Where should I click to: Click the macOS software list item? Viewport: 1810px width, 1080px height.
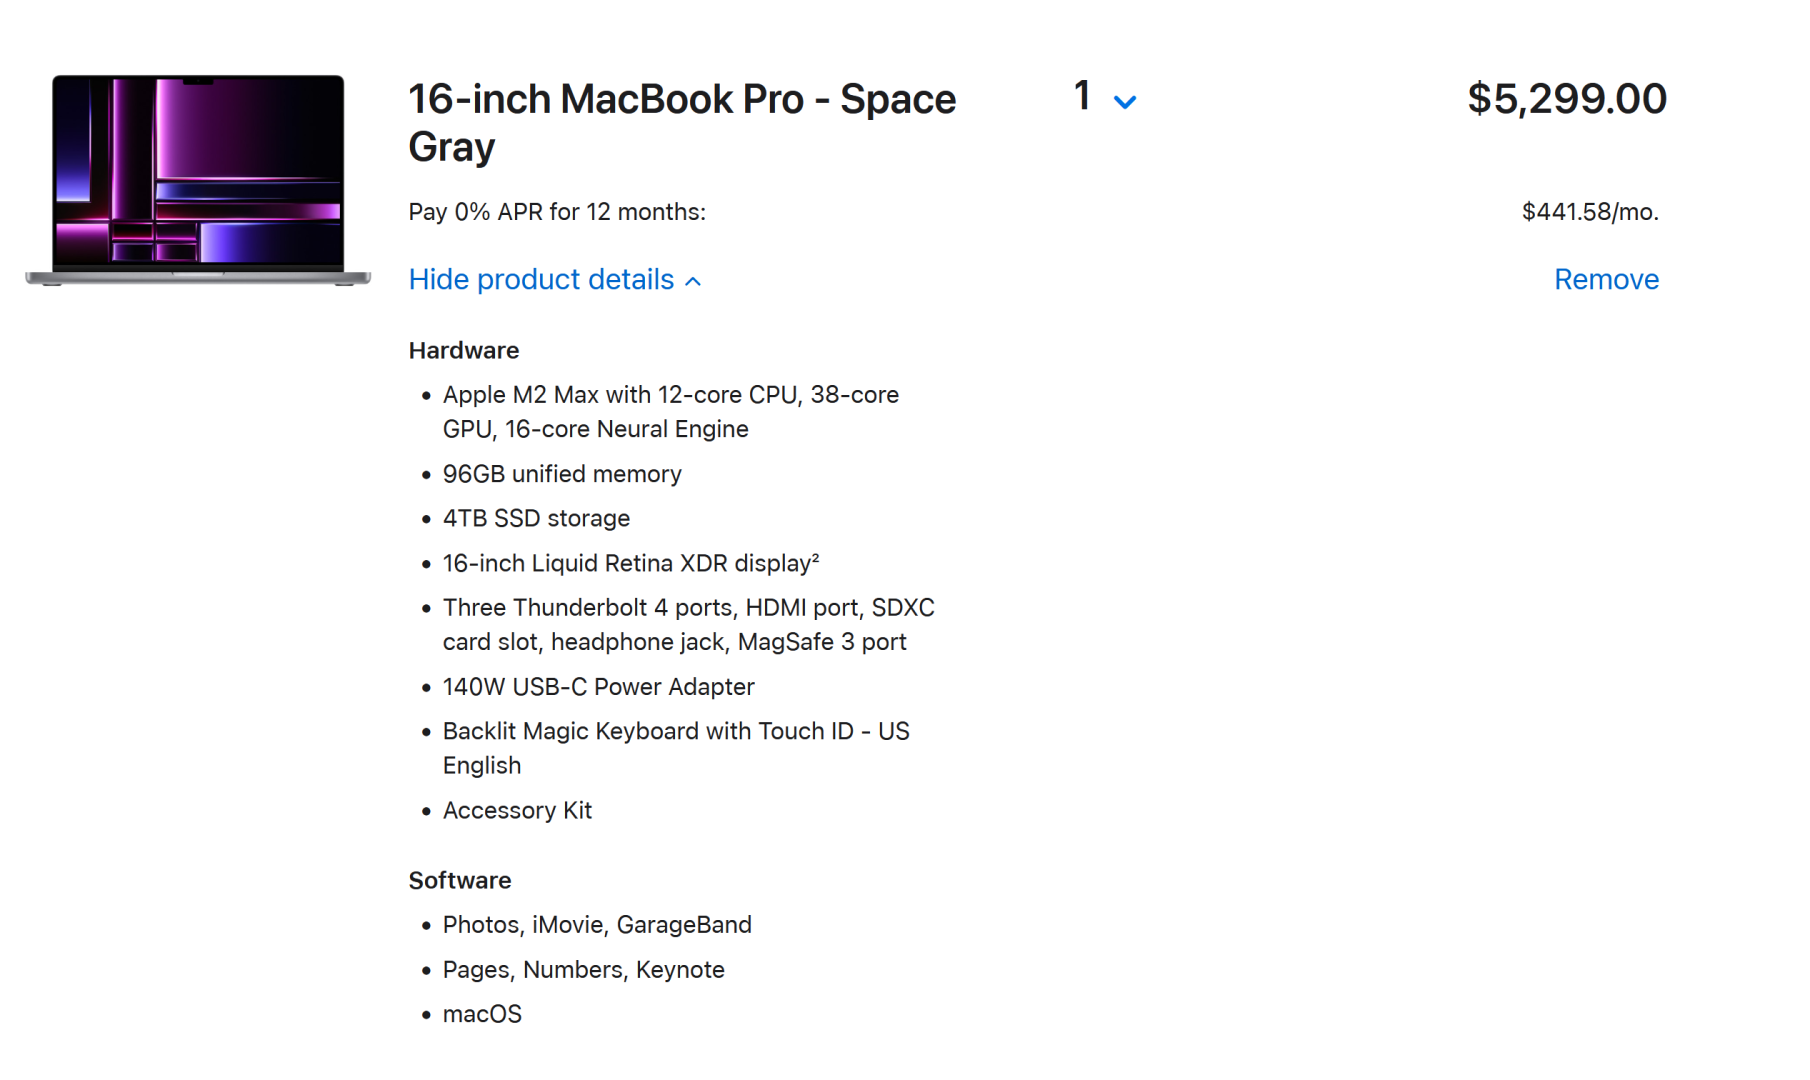pos(482,1014)
